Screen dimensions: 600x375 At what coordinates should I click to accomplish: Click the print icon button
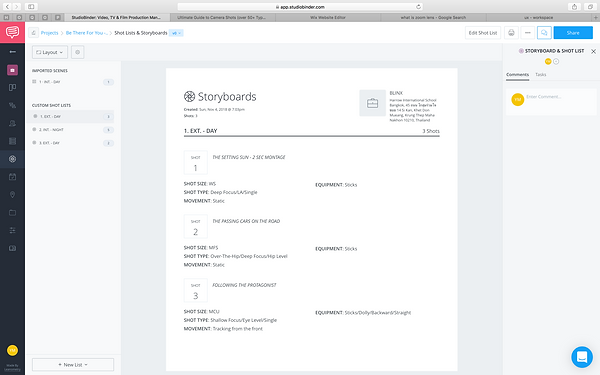tap(511, 33)
